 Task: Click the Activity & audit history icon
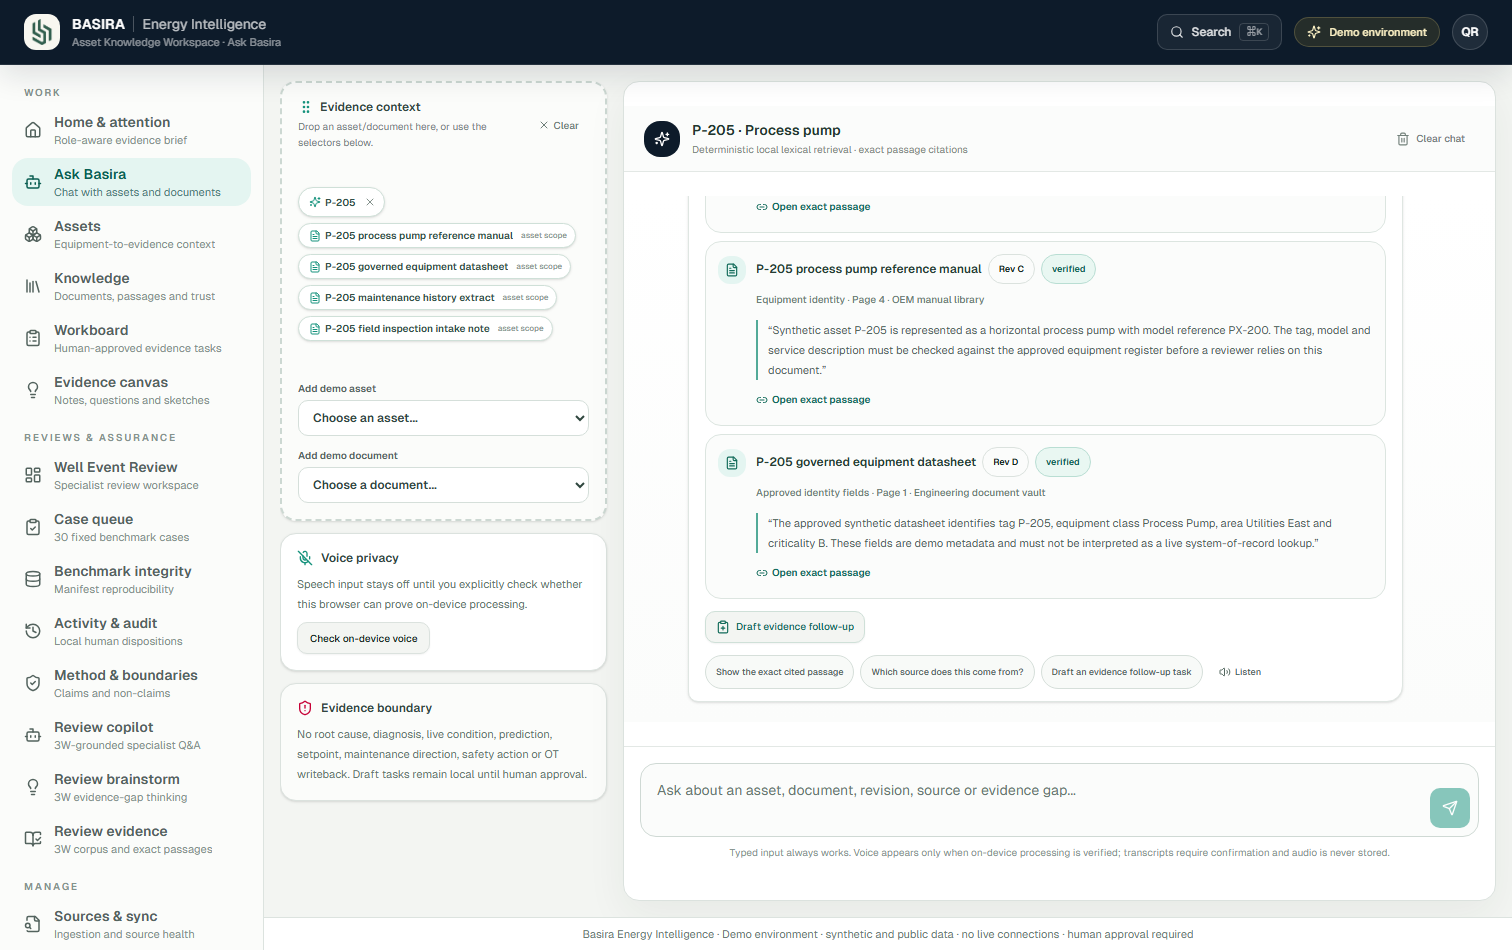point(33,631)
